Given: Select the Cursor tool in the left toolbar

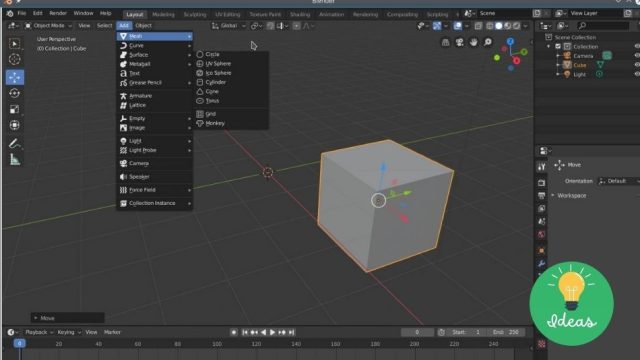Looking at the screenshot, I should tap(15, 60).
